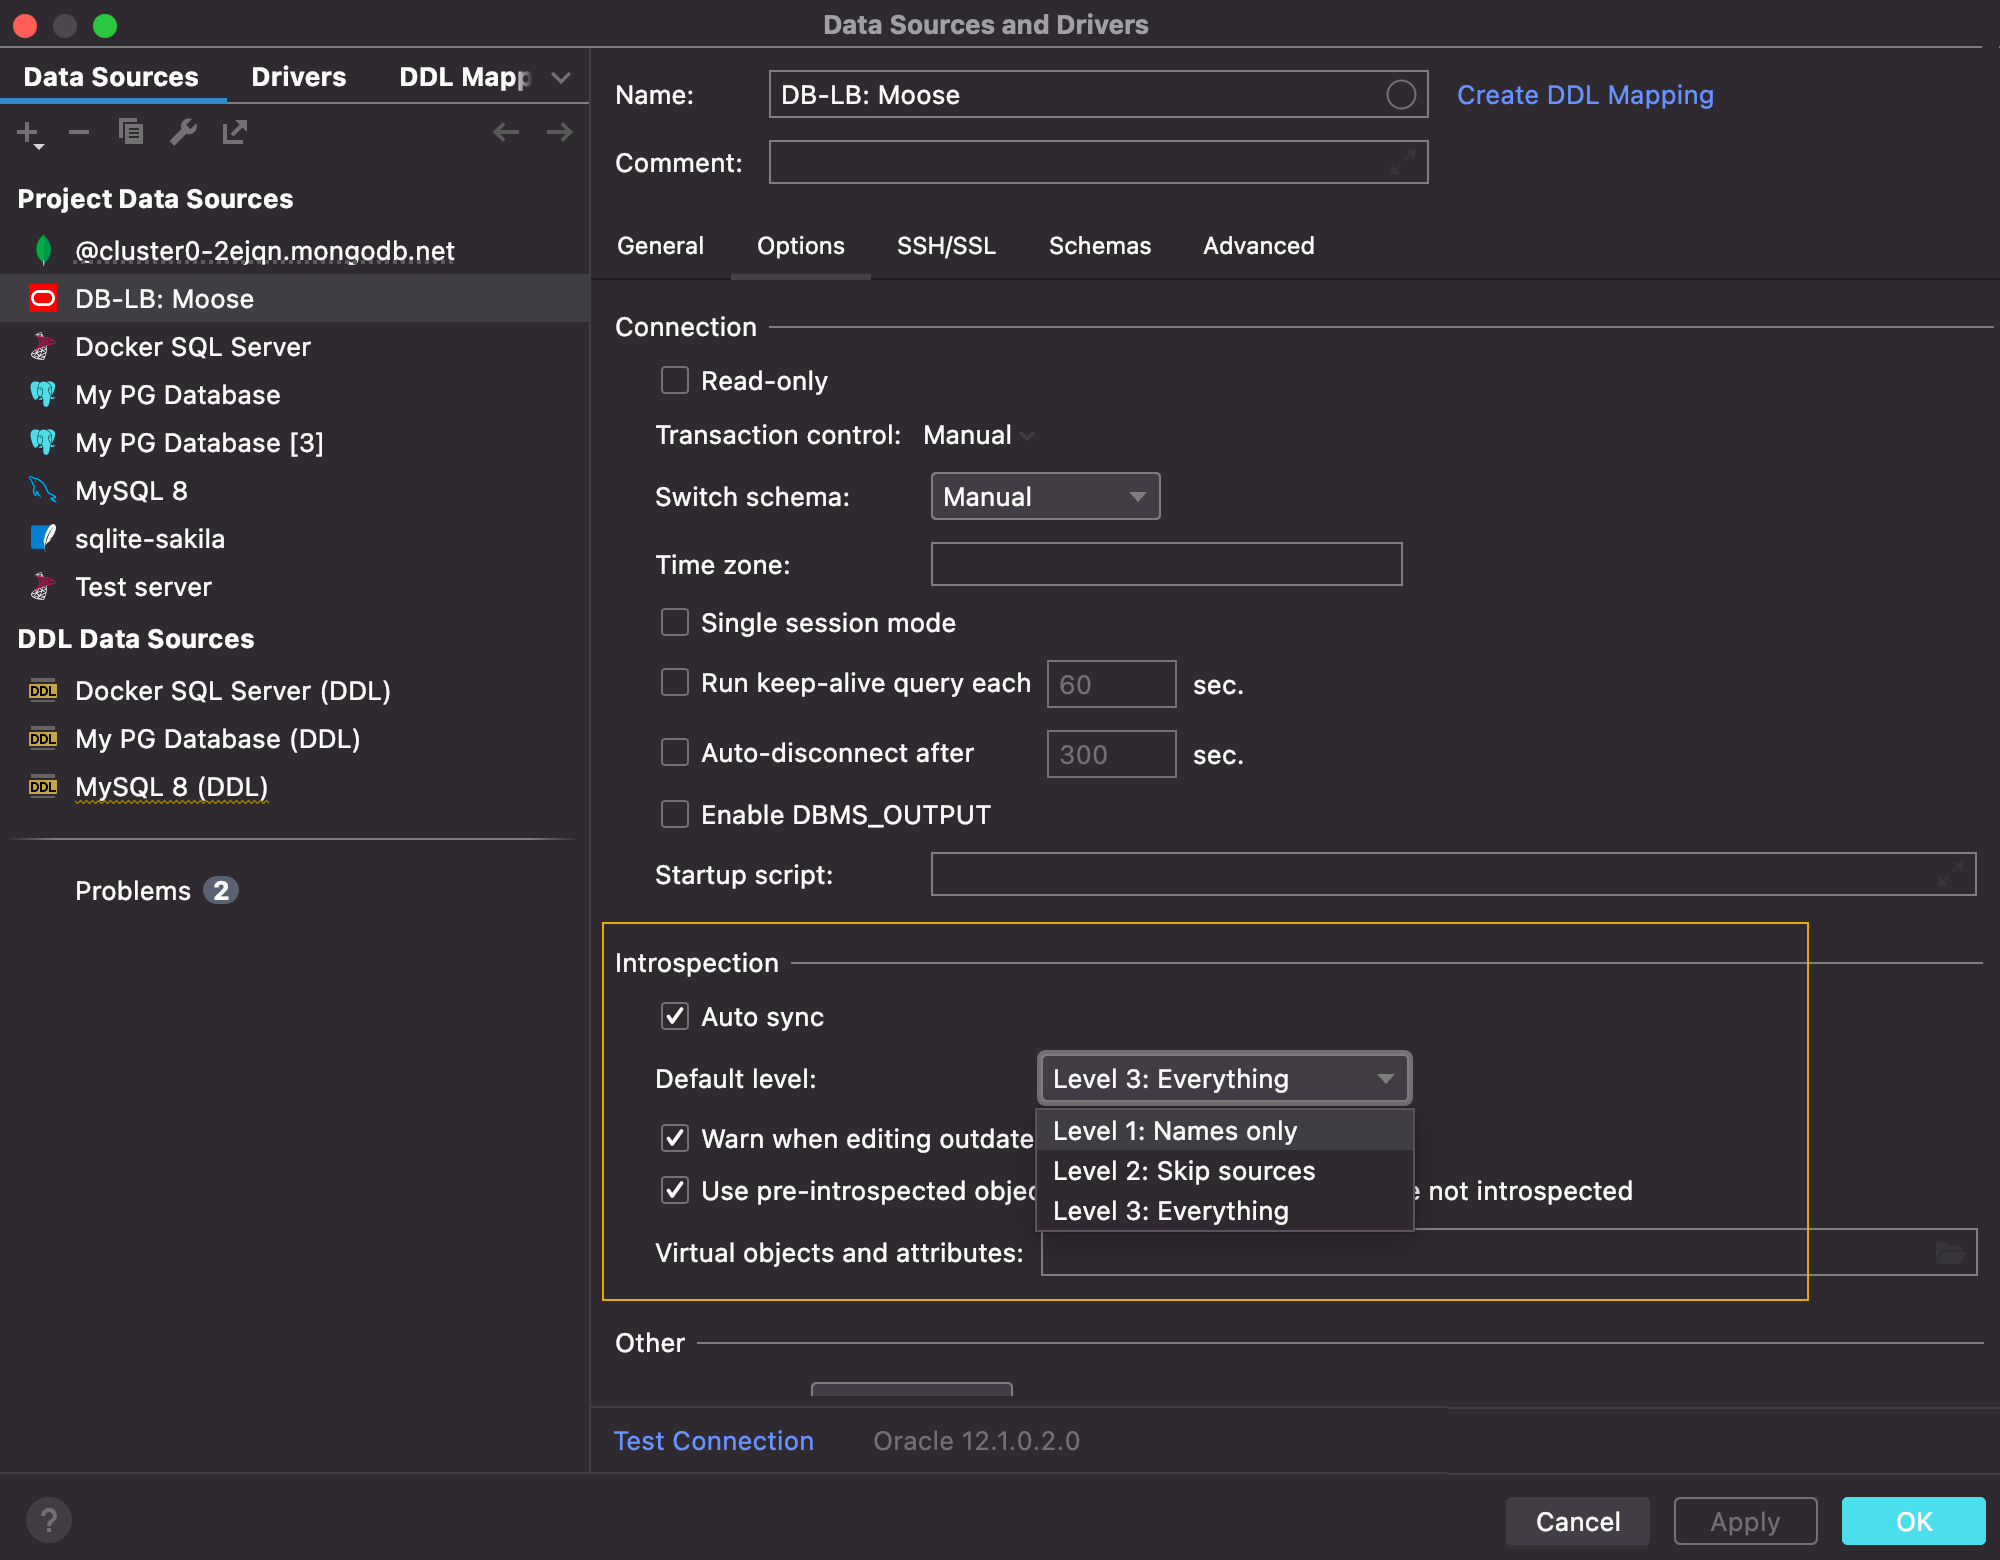Uncheck the Auto sync checkbox
This screenshot has height=1560, width=2000.
point(675,1017)
